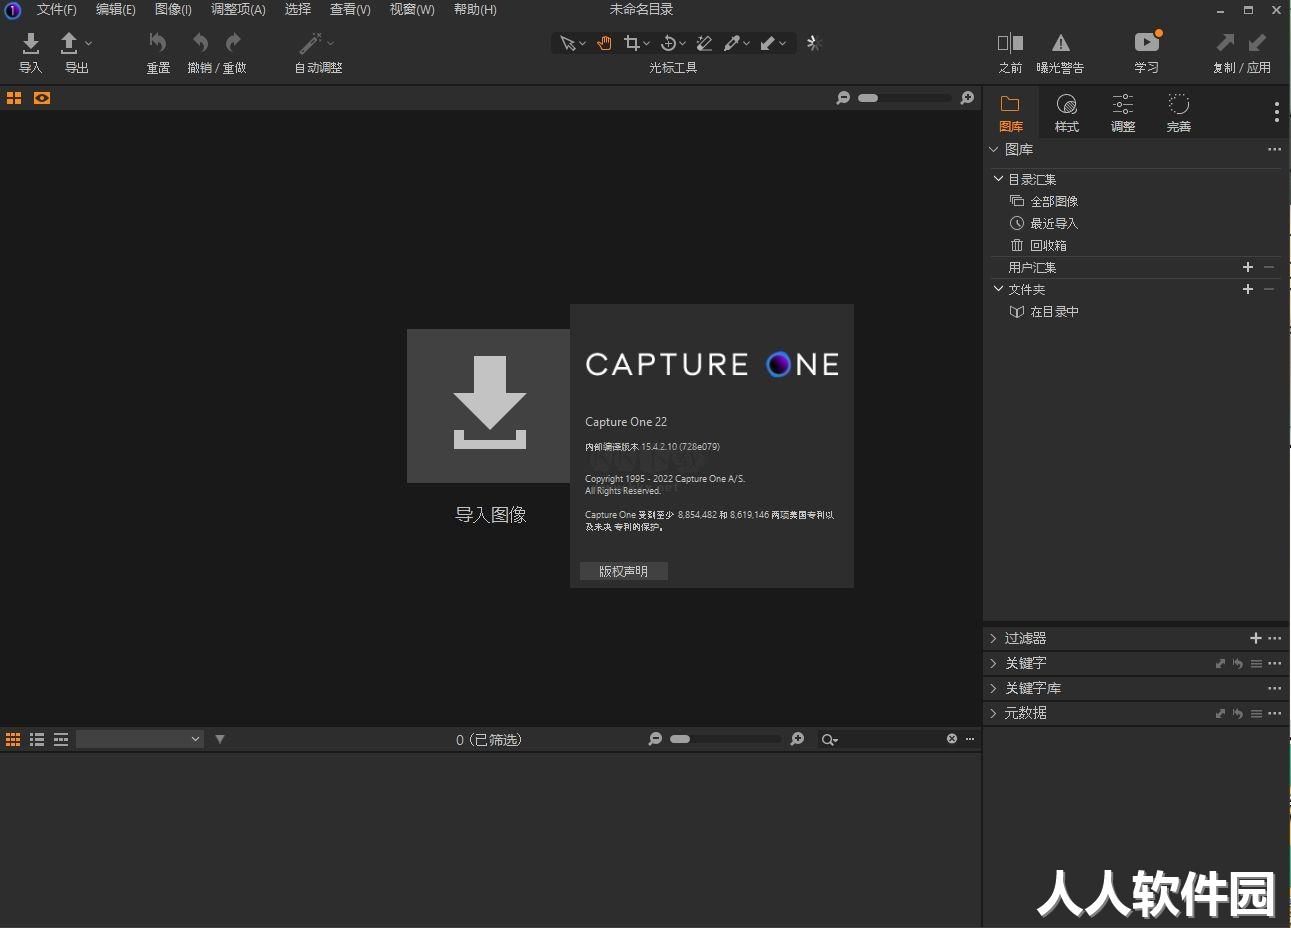Collapse the Catalog Collections (目录汇集) group

click(x=998, y=179)
